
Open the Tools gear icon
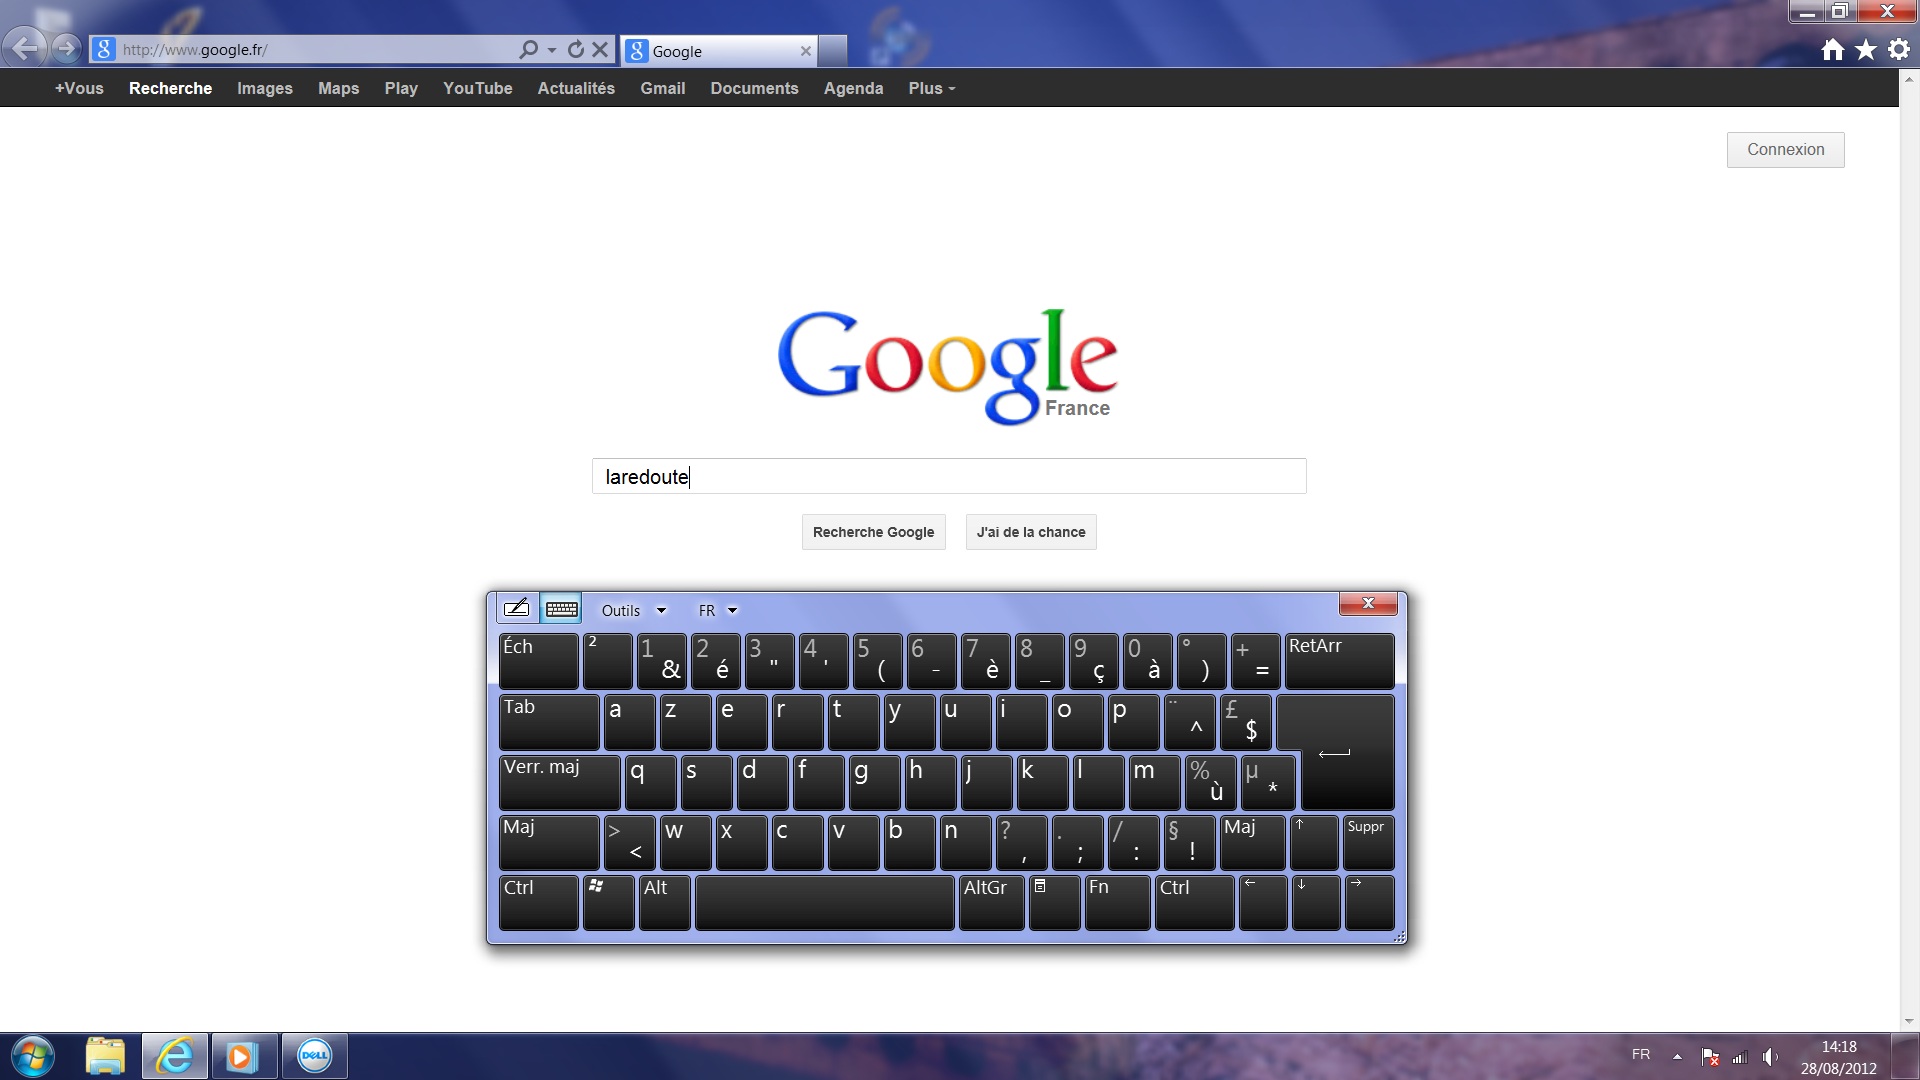tap(1899, 50)
